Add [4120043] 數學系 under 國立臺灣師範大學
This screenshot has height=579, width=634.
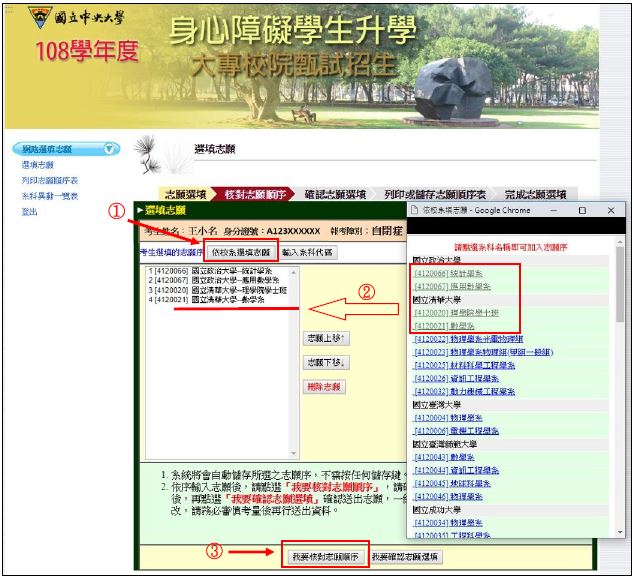coord(444,457)
